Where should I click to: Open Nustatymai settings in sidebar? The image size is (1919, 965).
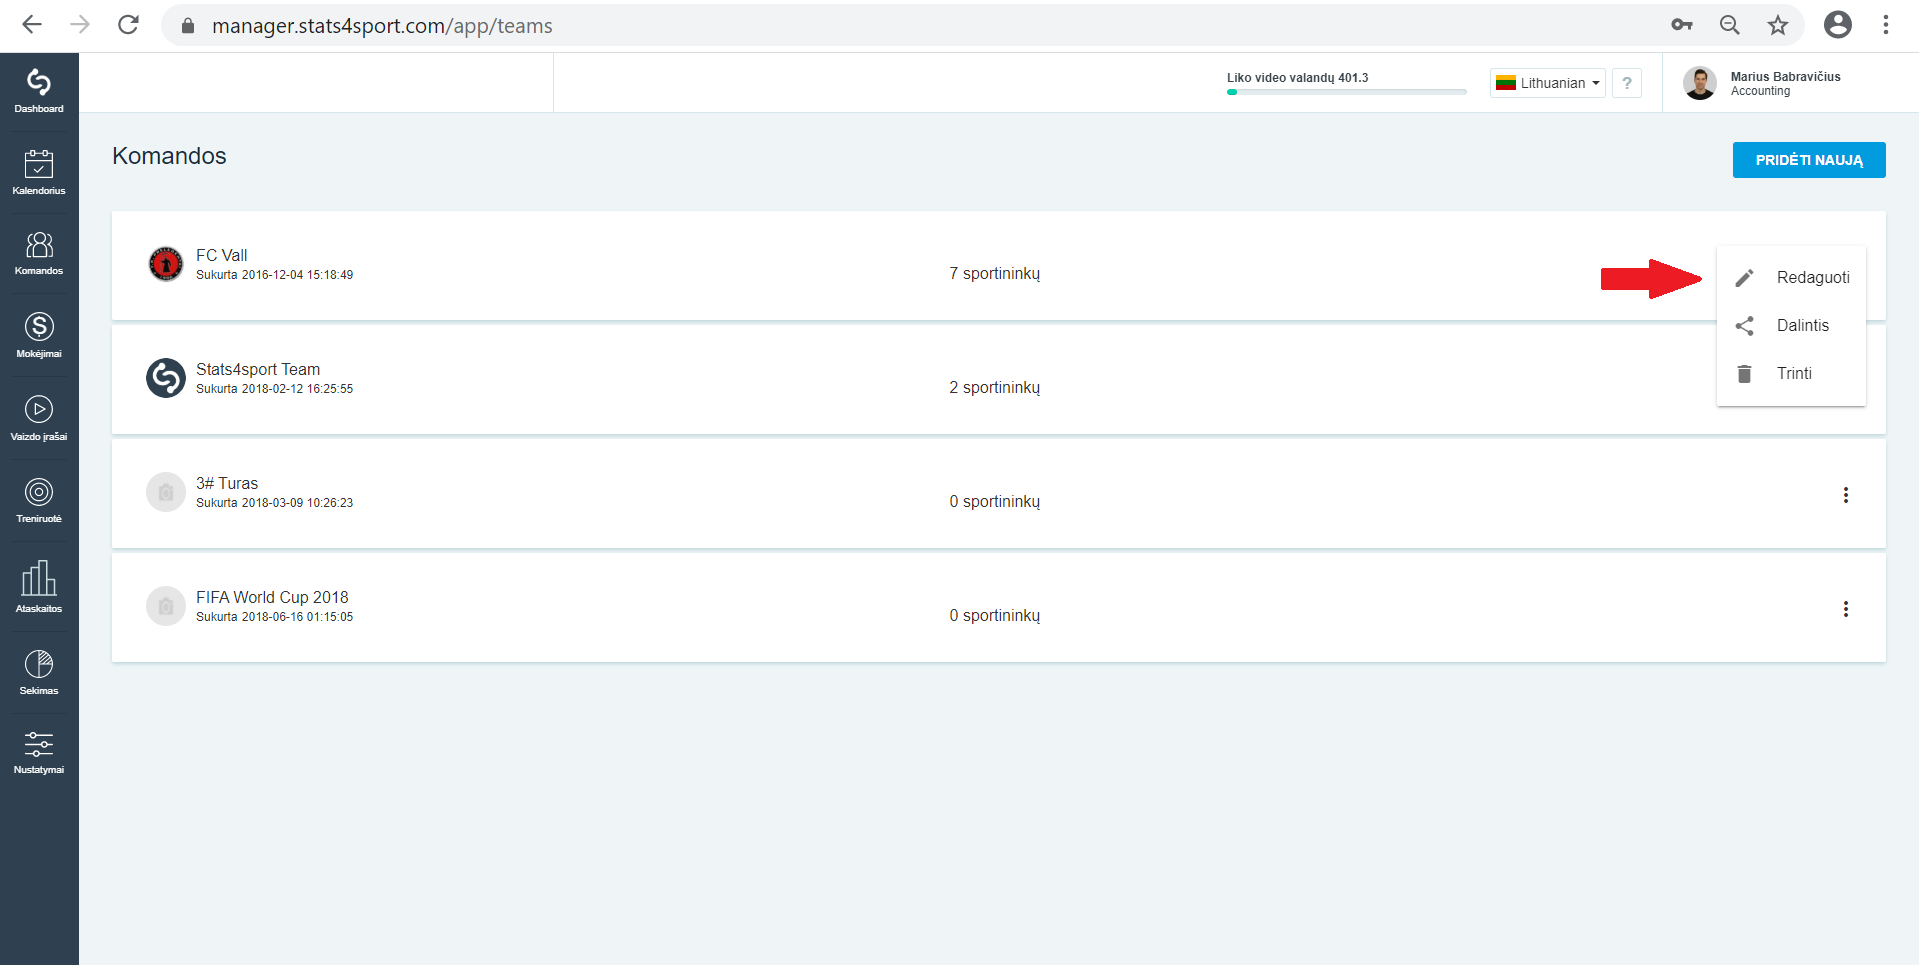(x=39, y=753)
